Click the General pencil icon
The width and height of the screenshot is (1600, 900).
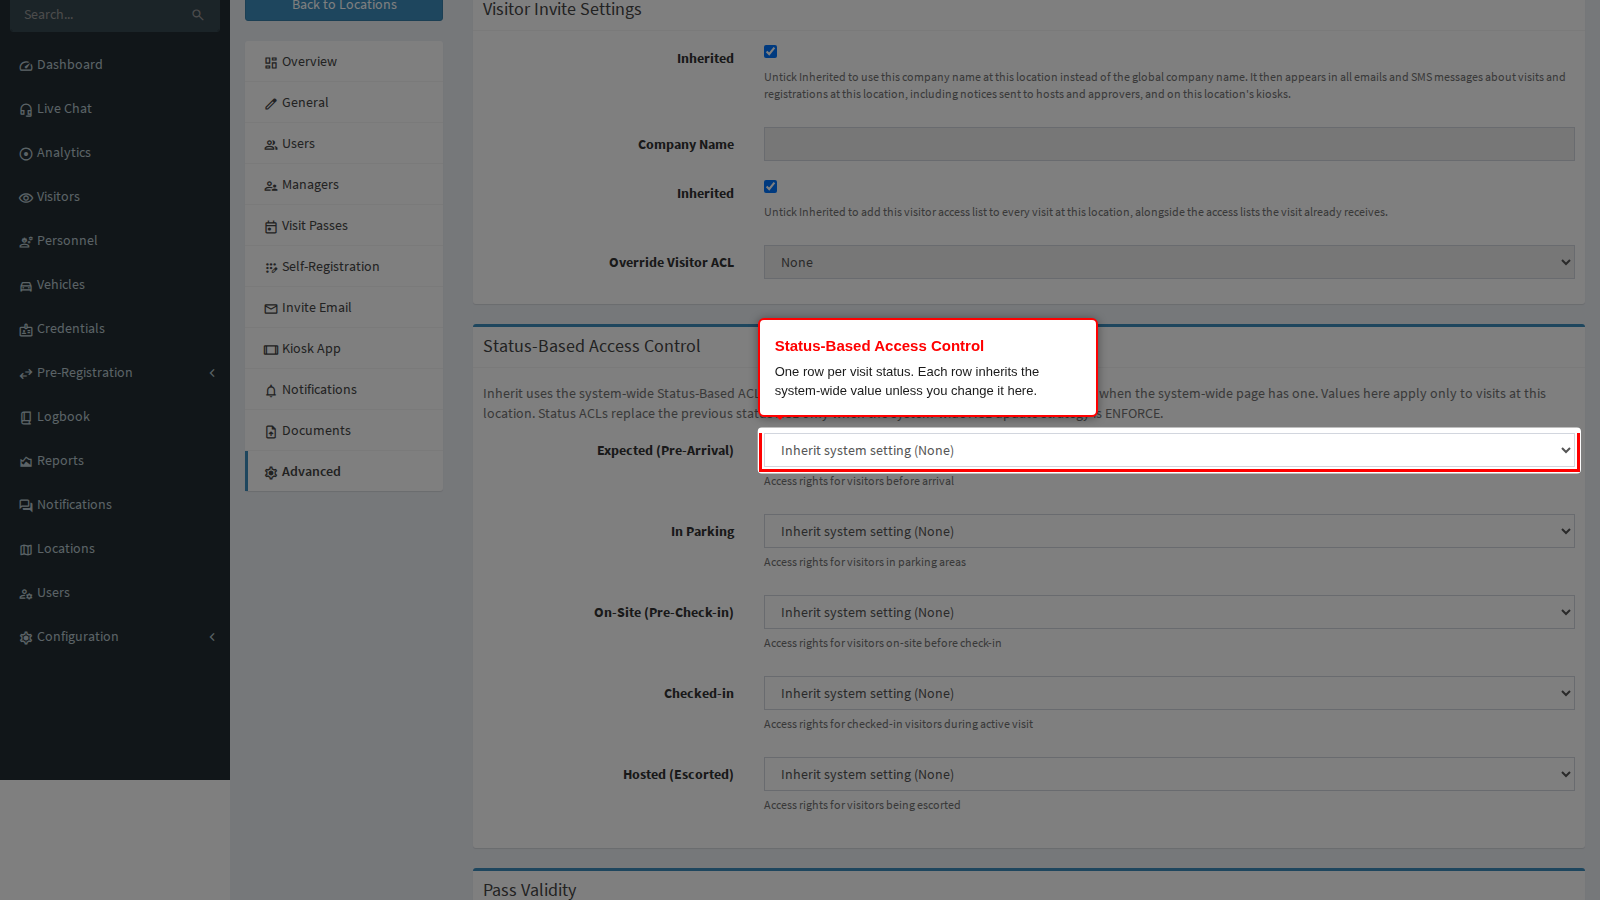(271, 104)
